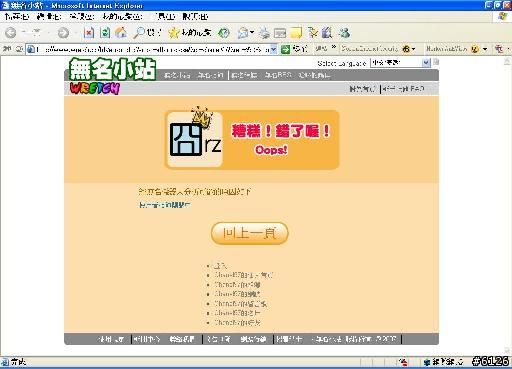
Task: Expand the Forward button history dropdown arrow
Action: (76, 33)
